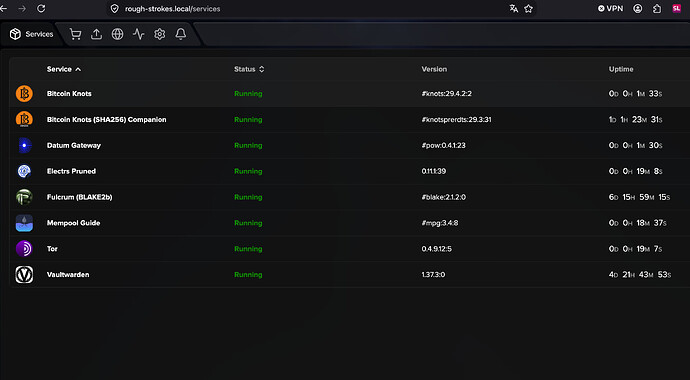Click the Vaultwarden service icon
Screen dimensions: 690x380
pos(24,275)
